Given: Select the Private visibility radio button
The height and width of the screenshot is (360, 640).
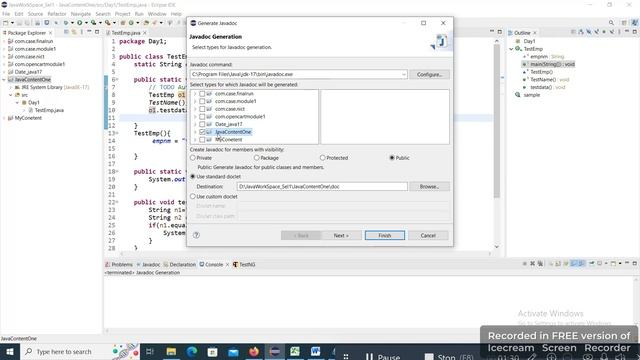Looking at the screenshot, I should click(x=193, y=158).
